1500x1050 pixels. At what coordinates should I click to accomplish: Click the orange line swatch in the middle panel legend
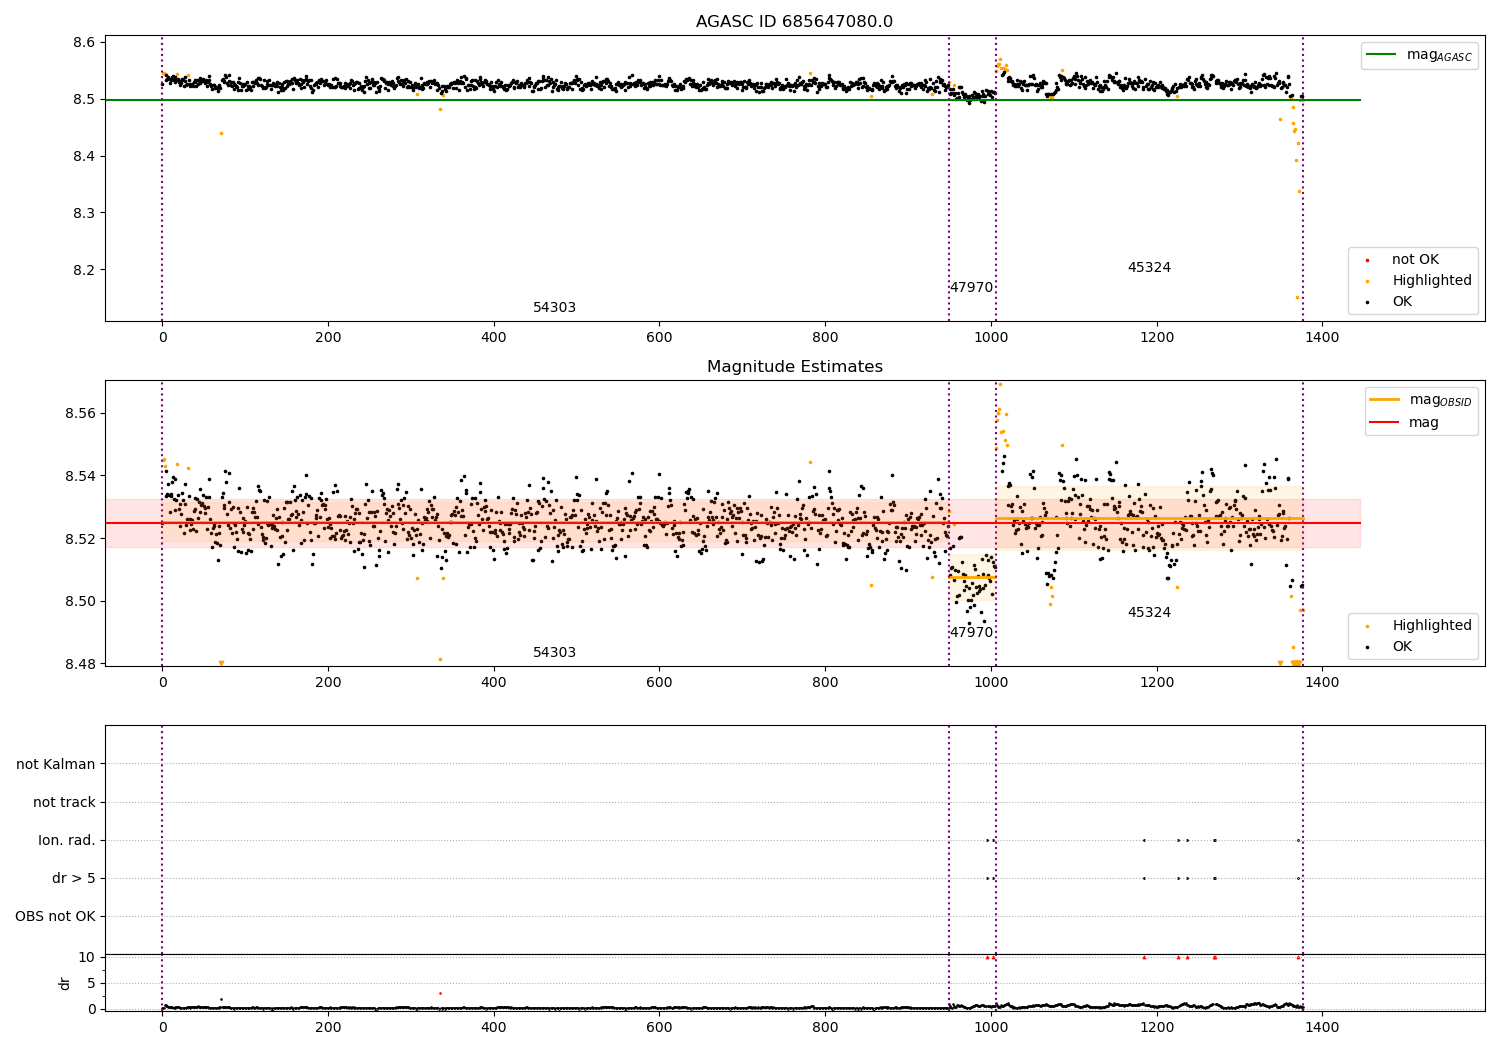click(1385, 400)
